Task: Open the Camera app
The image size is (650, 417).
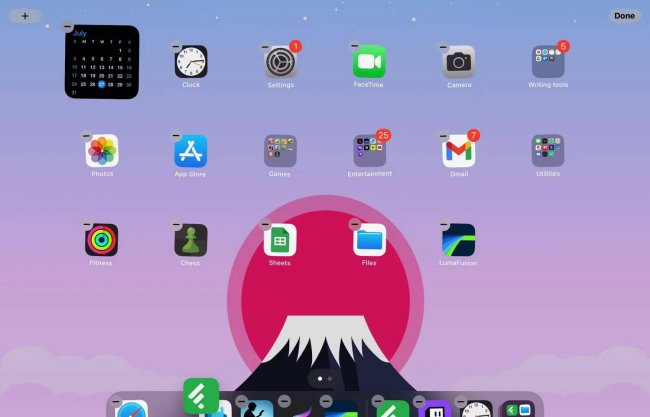Action: 458,62
